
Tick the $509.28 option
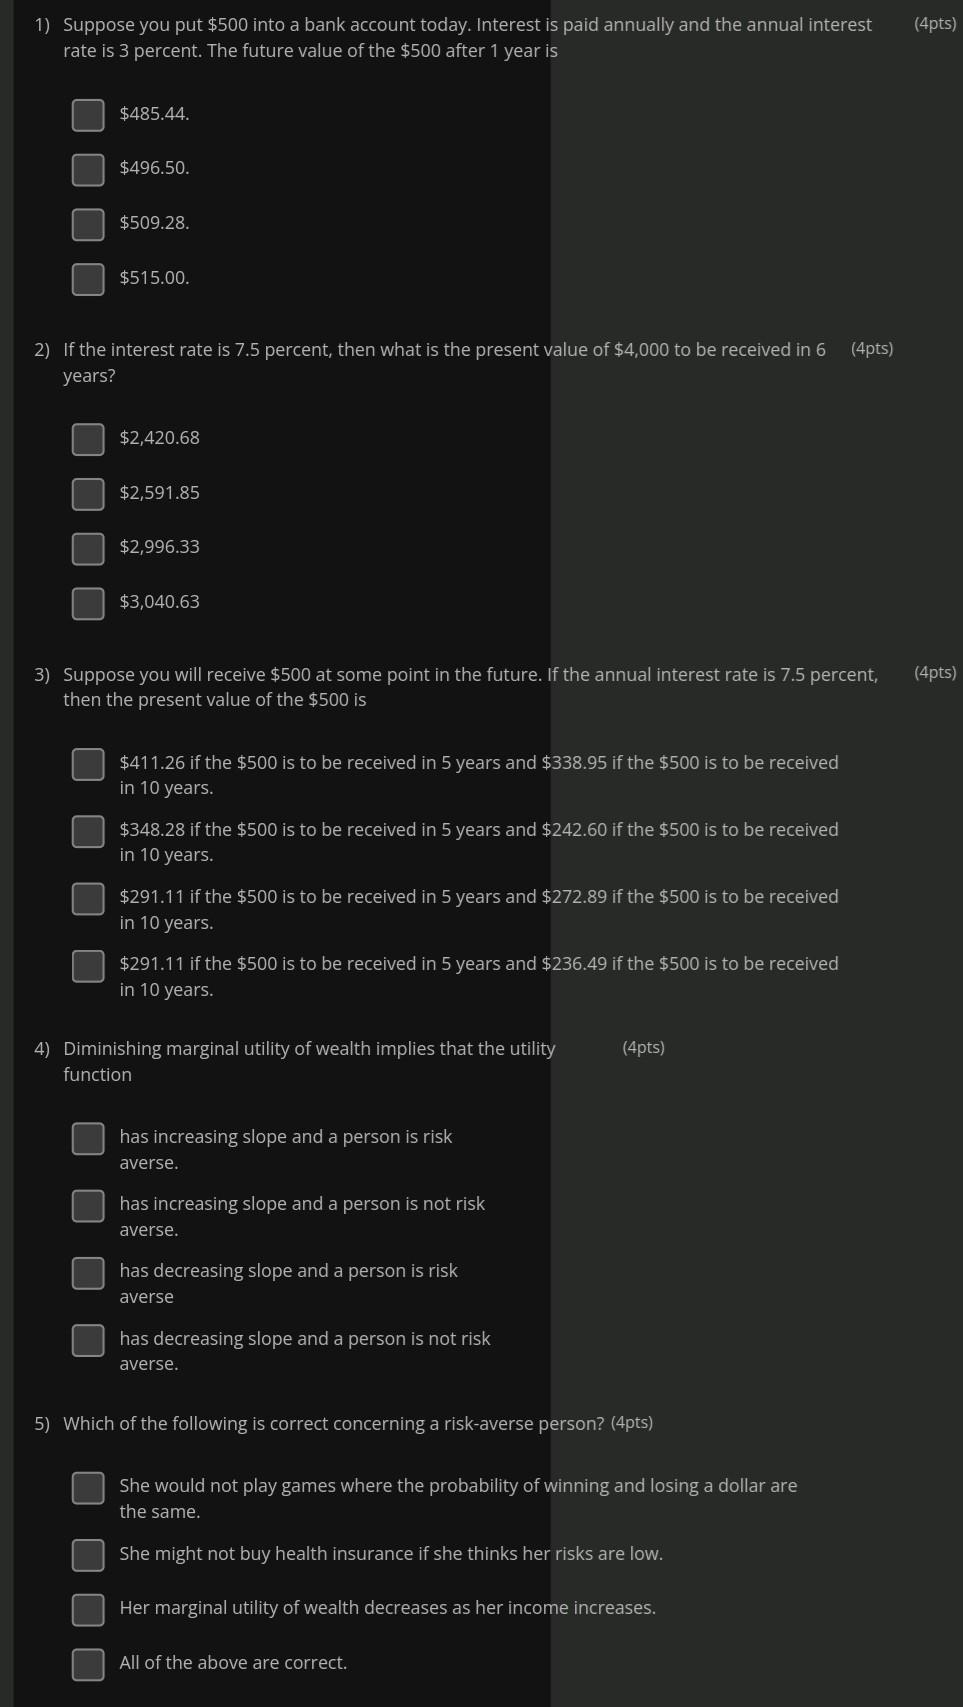click(x=88, y=224)
